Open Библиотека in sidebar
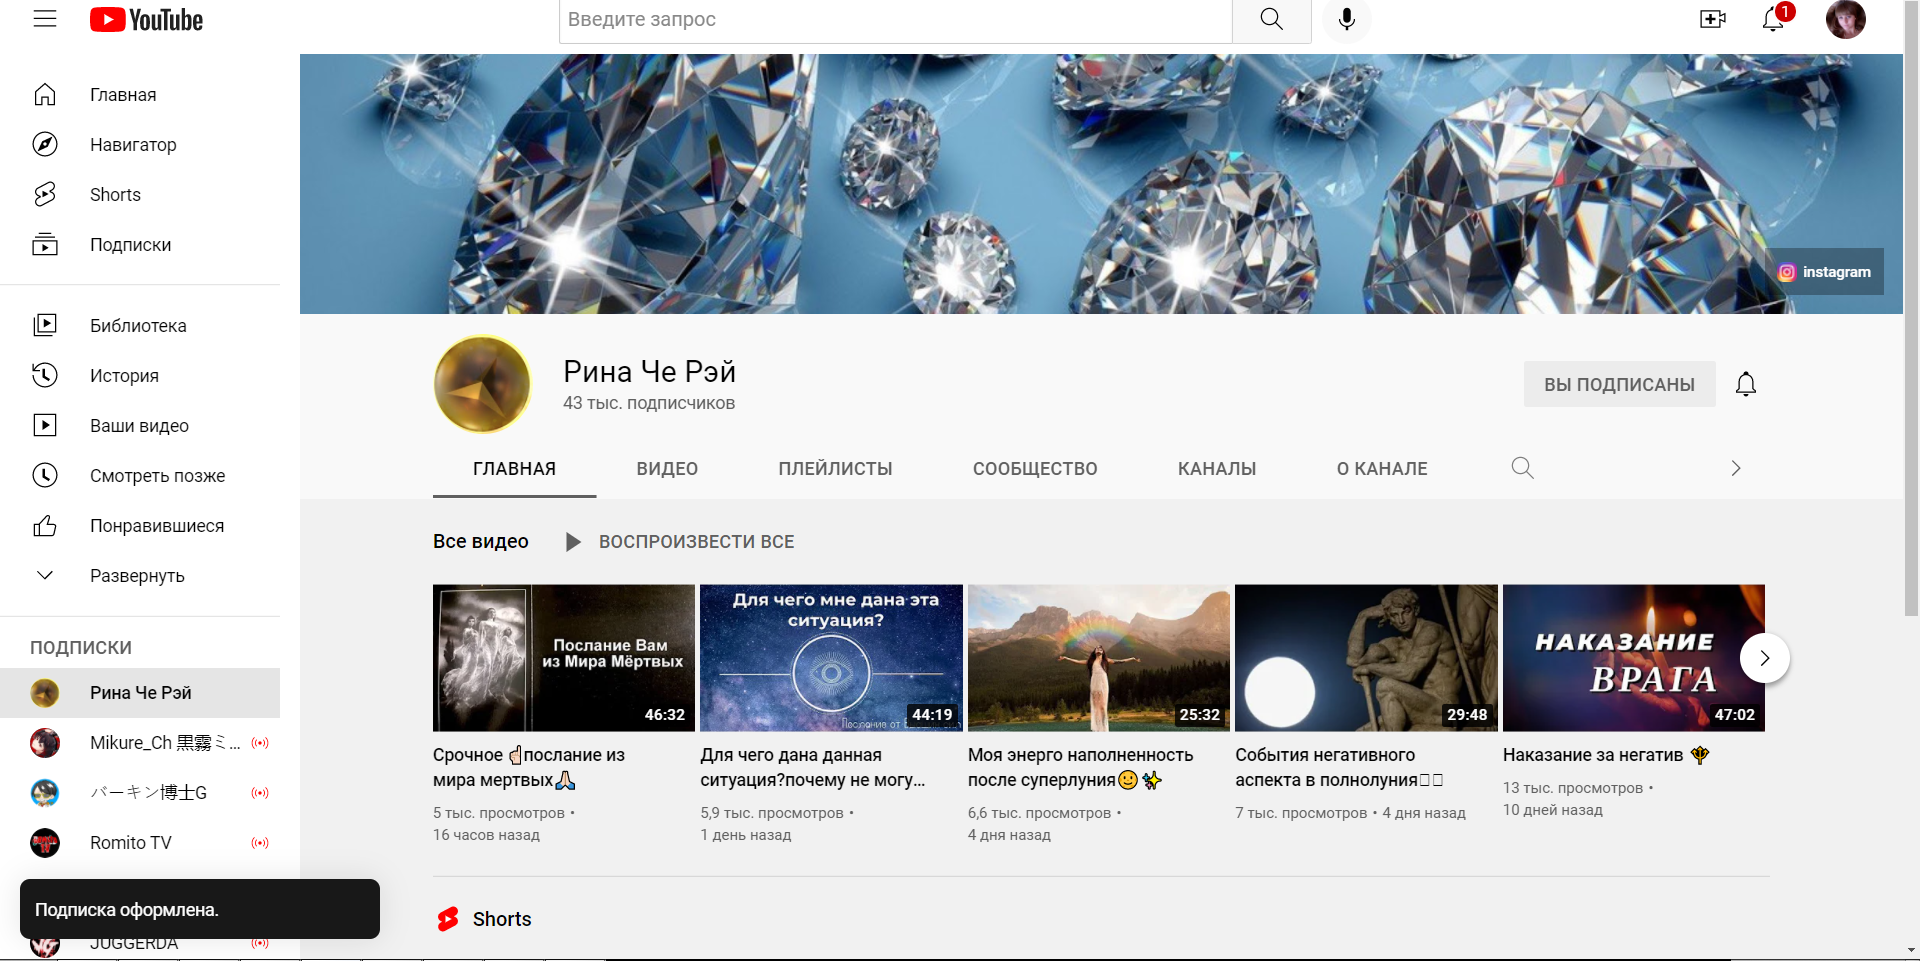Viewport: 1920px width, 961px height. [140, 326]
